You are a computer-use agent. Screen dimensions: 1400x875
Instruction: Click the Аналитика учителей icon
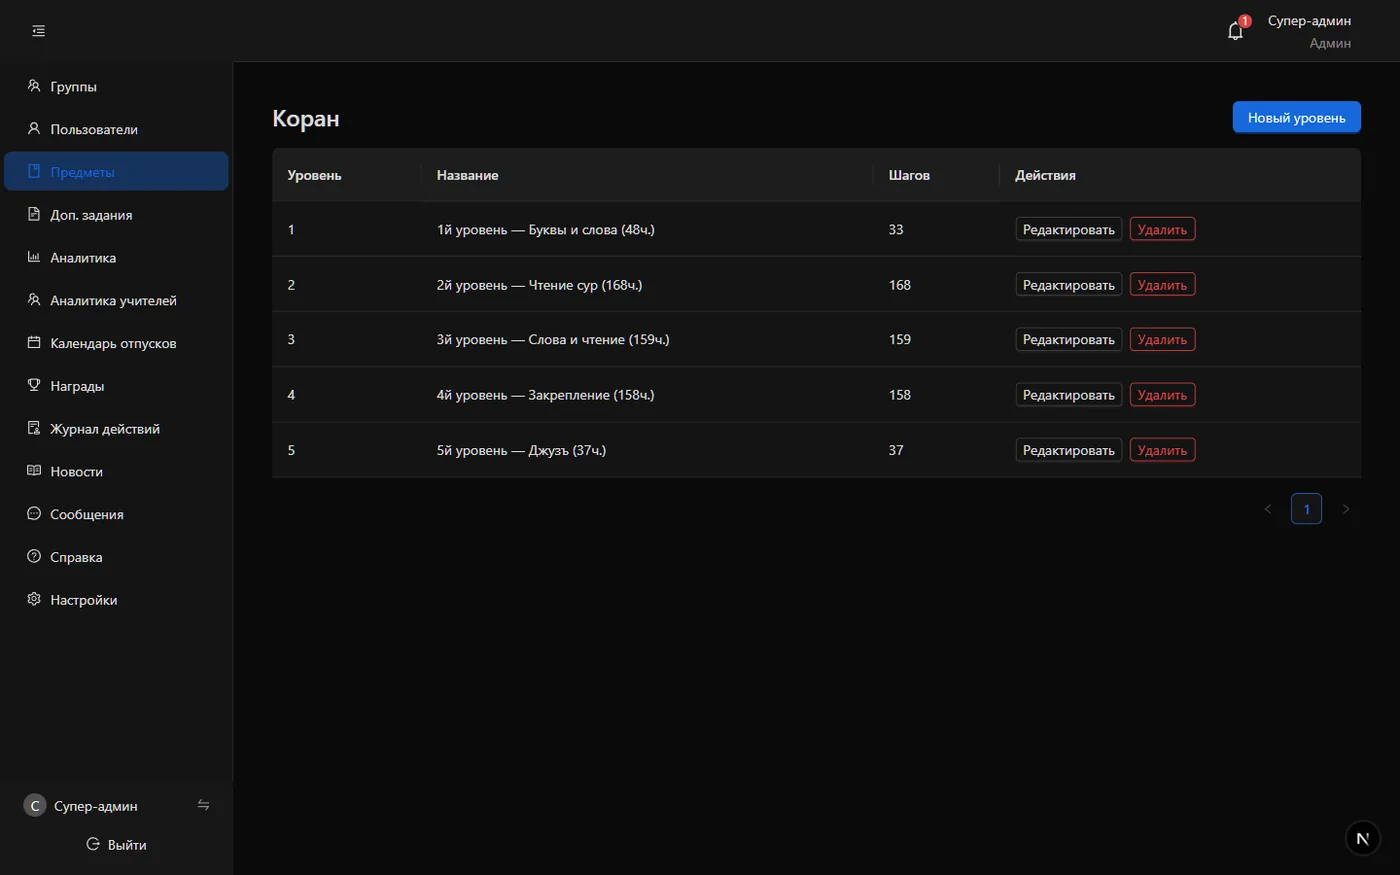[x=34, y=300]
